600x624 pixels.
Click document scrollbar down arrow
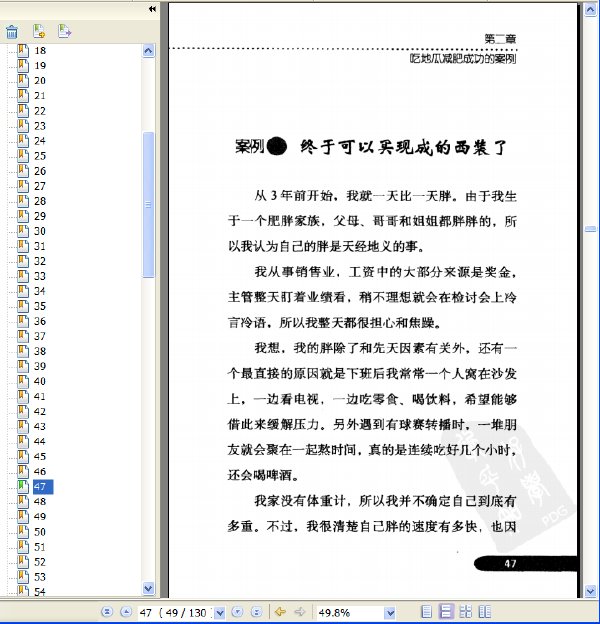(590, 591)
